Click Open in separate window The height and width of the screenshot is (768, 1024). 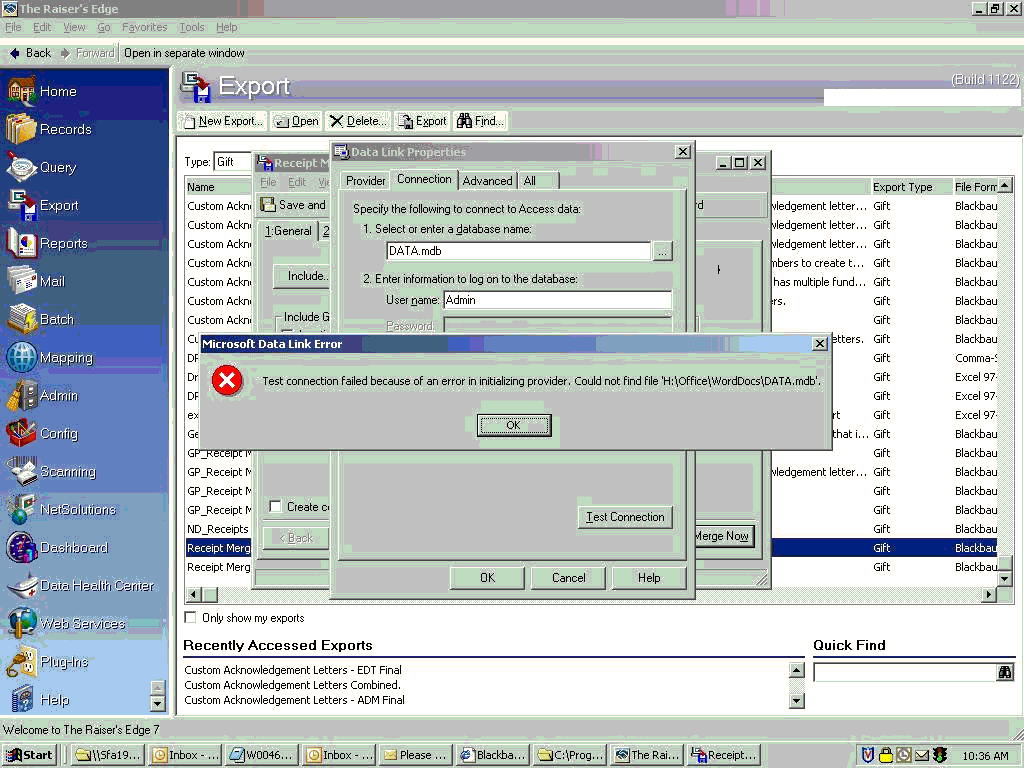(x=184, y=53)
